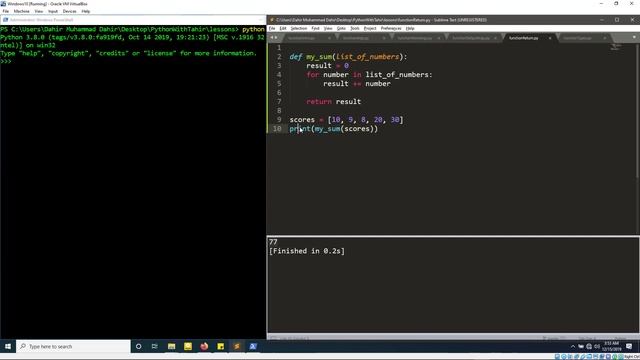Open the Firefox taskbar icon
Screen dimensions: 640x360
[204, 346]
